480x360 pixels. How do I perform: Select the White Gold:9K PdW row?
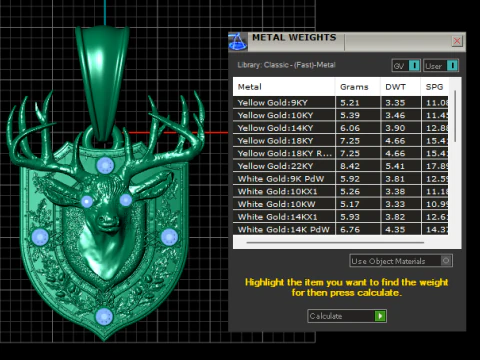[341, 179]
